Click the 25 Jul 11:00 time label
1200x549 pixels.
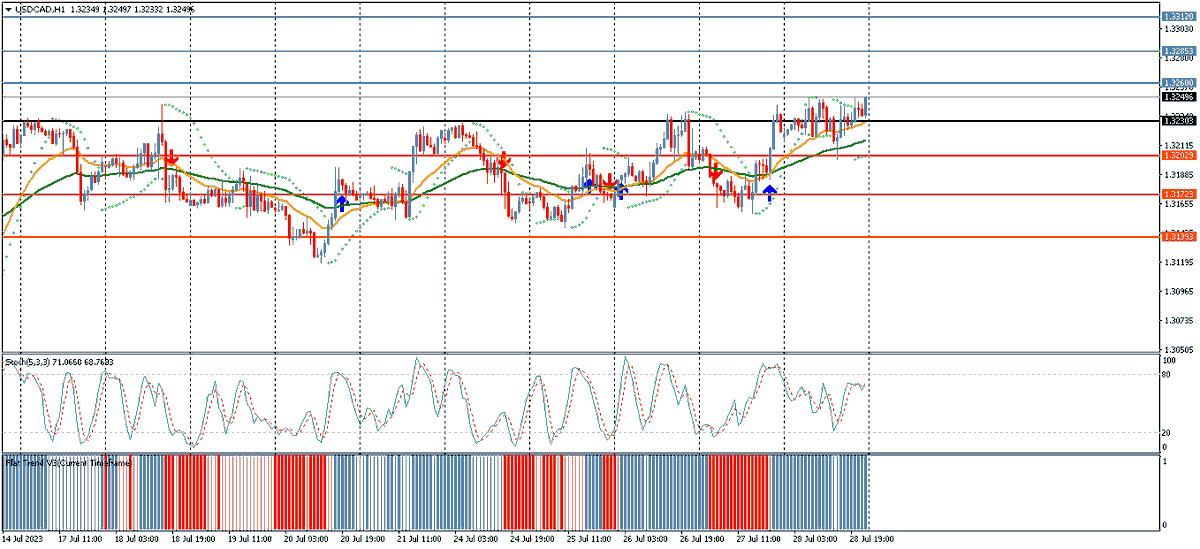pyautogui.click(x=591, y=538)
